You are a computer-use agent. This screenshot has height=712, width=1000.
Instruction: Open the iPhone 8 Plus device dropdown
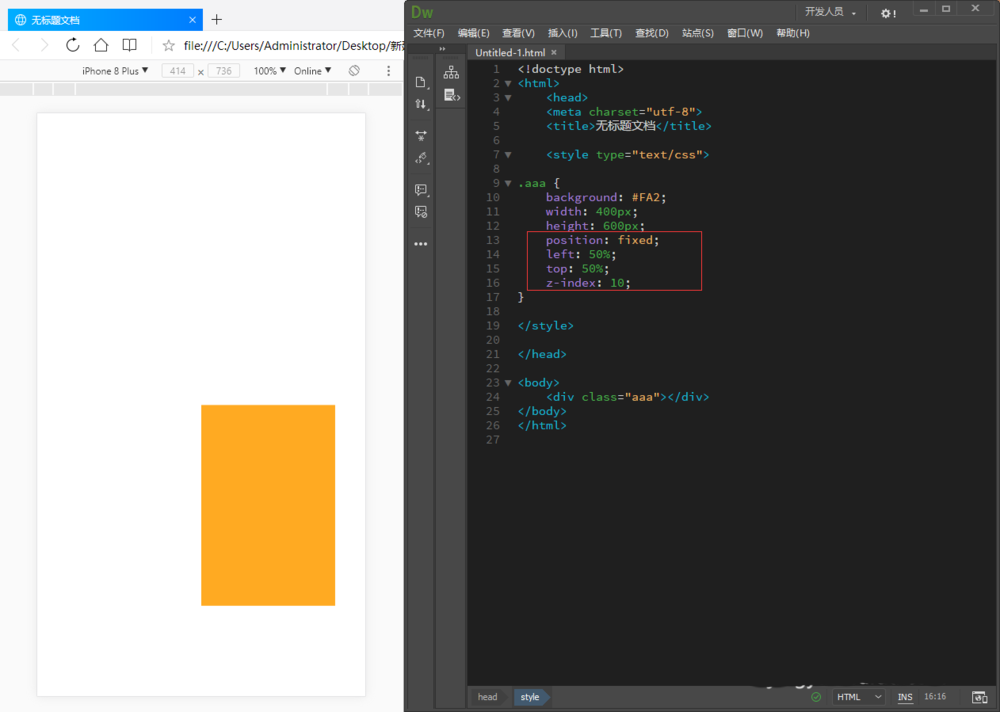tap(115, 71)
